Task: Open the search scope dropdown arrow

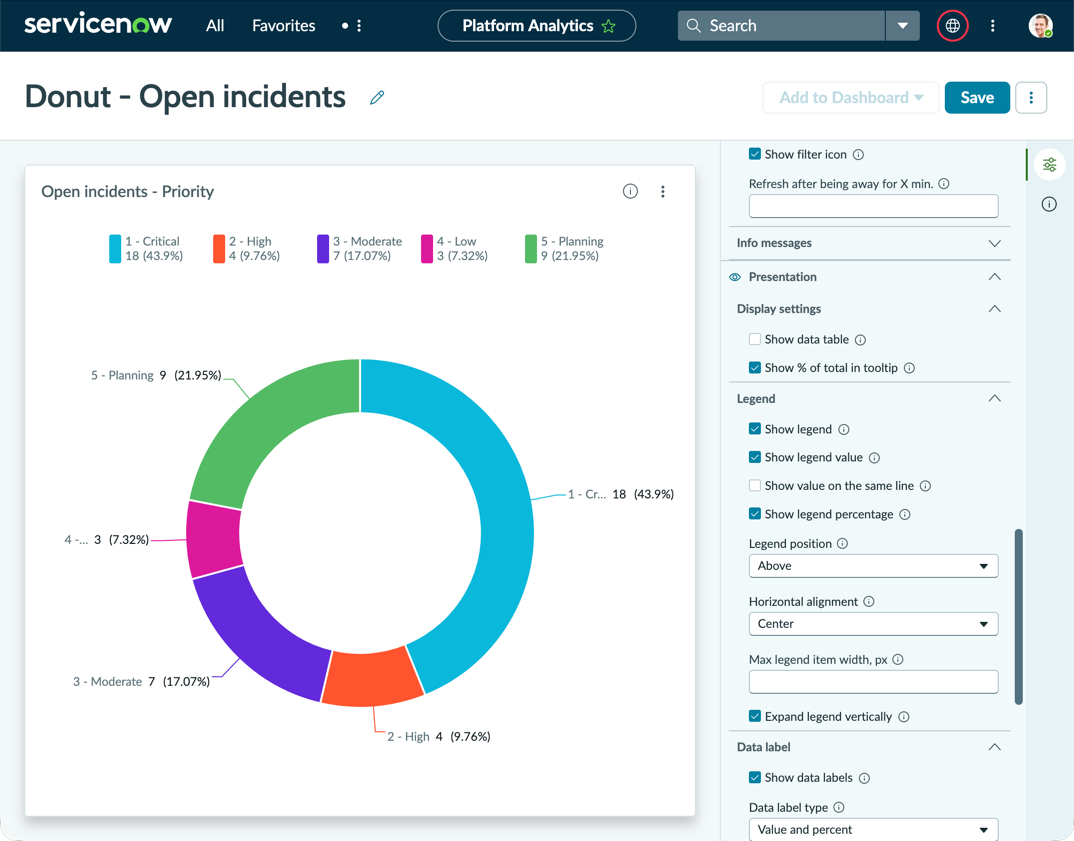Action: point(903,26)
